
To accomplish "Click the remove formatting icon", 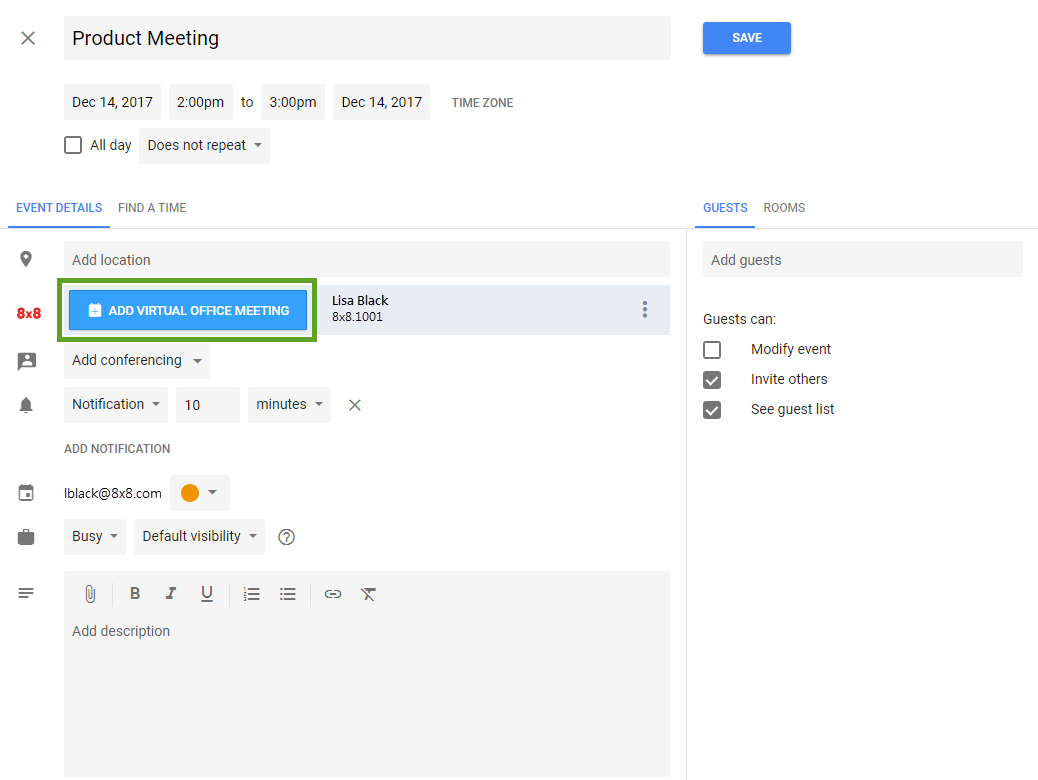I will click(x=368, y=593).
